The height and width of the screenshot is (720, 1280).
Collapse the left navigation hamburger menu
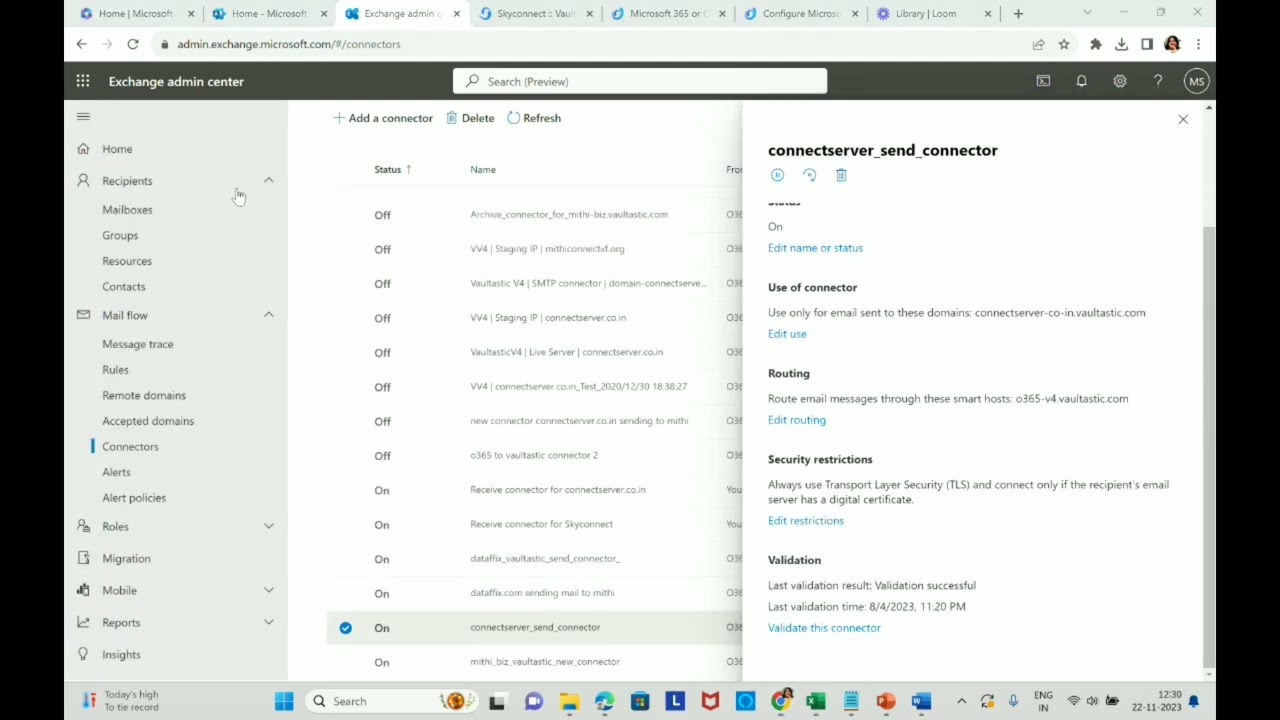[83, 117]
